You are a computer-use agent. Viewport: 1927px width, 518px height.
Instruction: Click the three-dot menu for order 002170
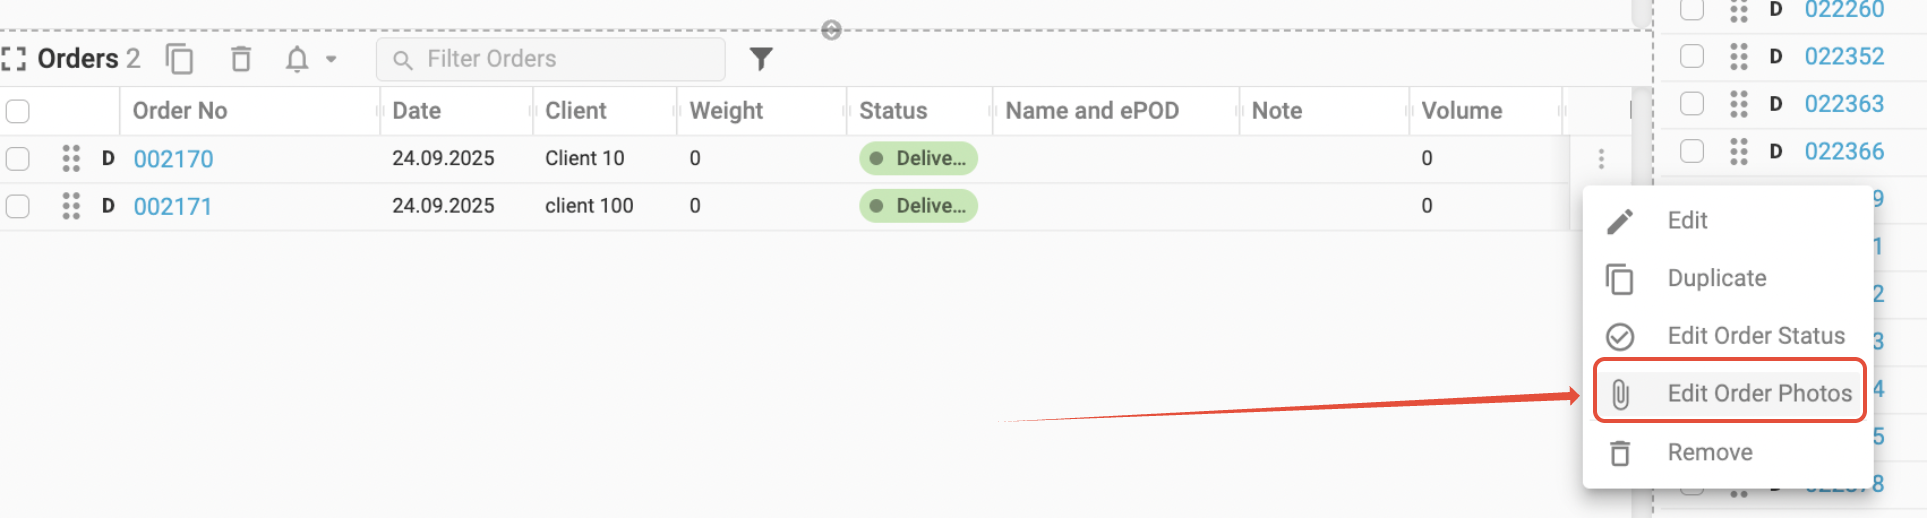point(1601,159)
